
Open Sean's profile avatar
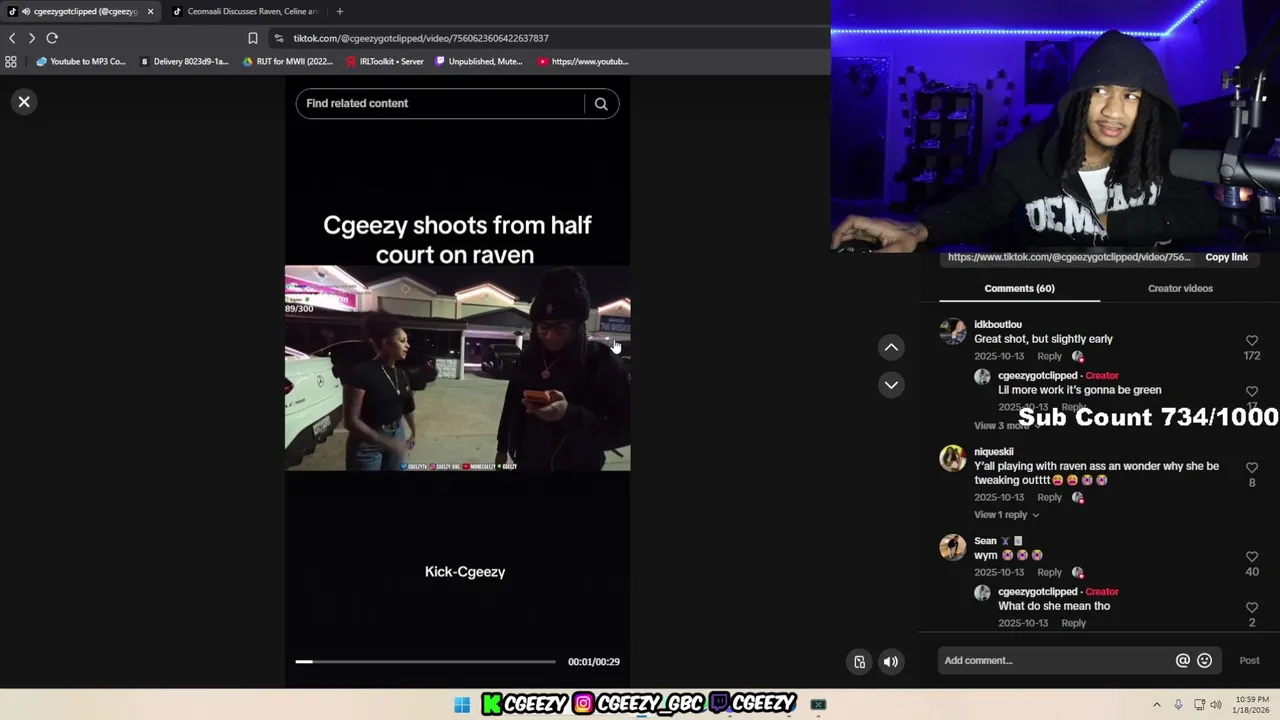click(x=953, y=547)
